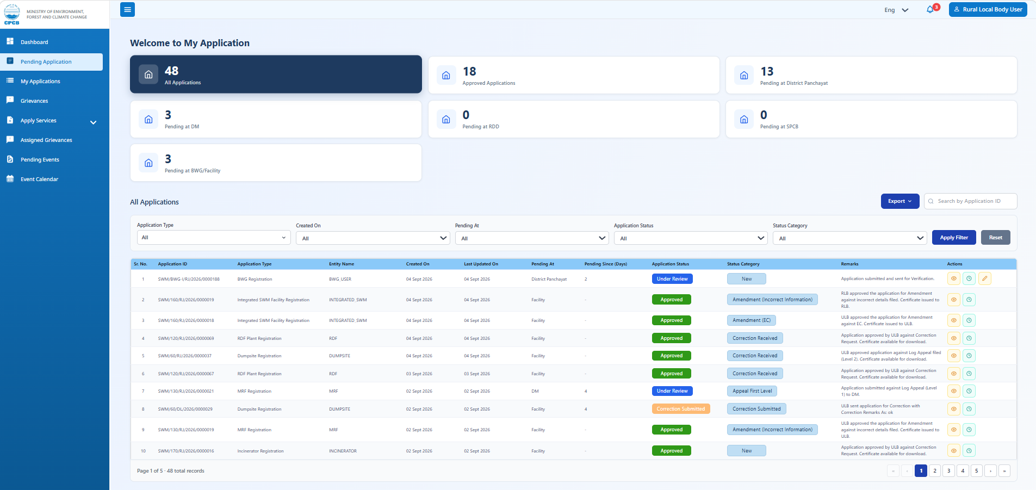Open history clock icon for SWM/60/RJ/2026/0000037
Image resolution: width=1036 pixels, height=490 pixels.
point(969,356)
